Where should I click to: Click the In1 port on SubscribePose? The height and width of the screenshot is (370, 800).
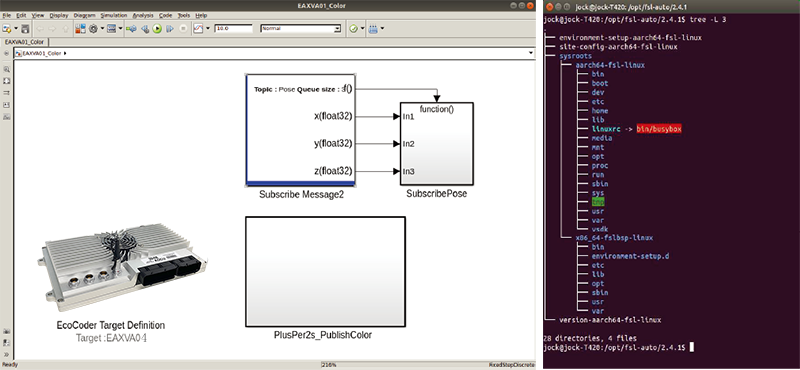pyautogui.click(x=408, y=117)
